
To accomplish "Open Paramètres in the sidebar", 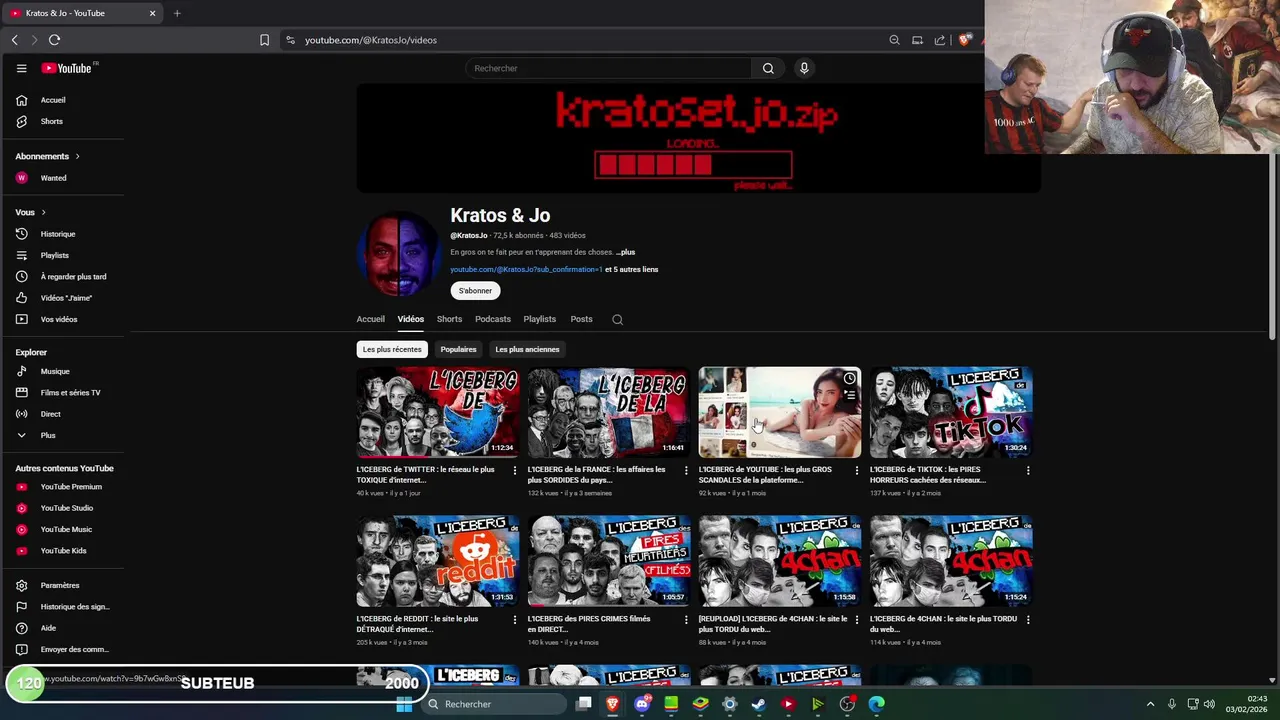I will pyautogui.click(x=62, y=585).
